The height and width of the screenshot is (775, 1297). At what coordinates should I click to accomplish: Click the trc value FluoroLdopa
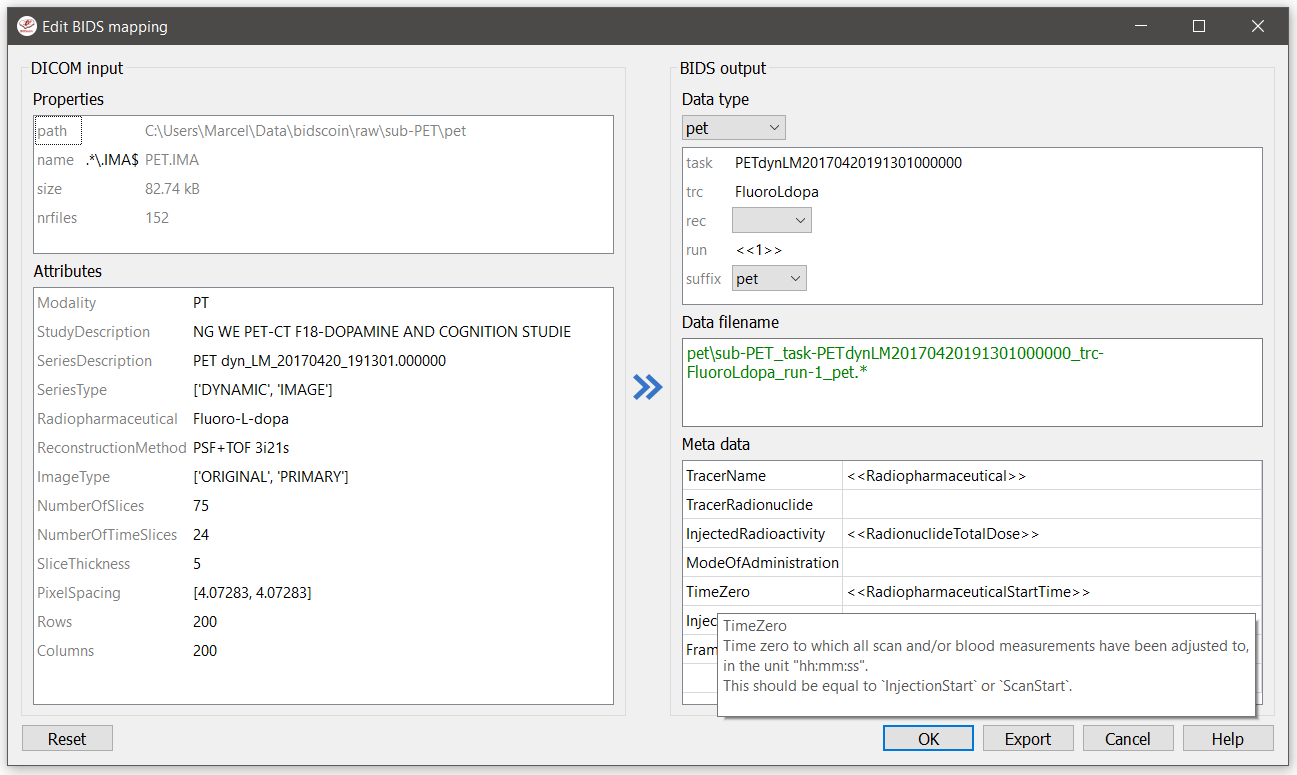(776, 192)
